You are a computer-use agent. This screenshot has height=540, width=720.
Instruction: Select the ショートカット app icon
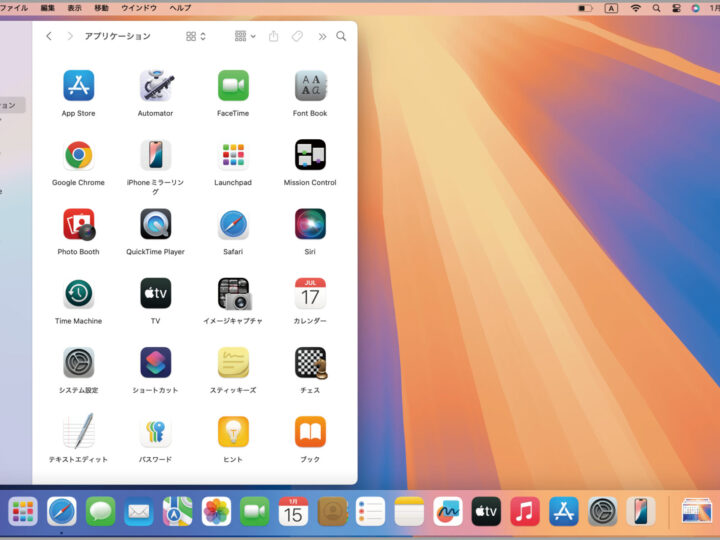click(156, 363)
